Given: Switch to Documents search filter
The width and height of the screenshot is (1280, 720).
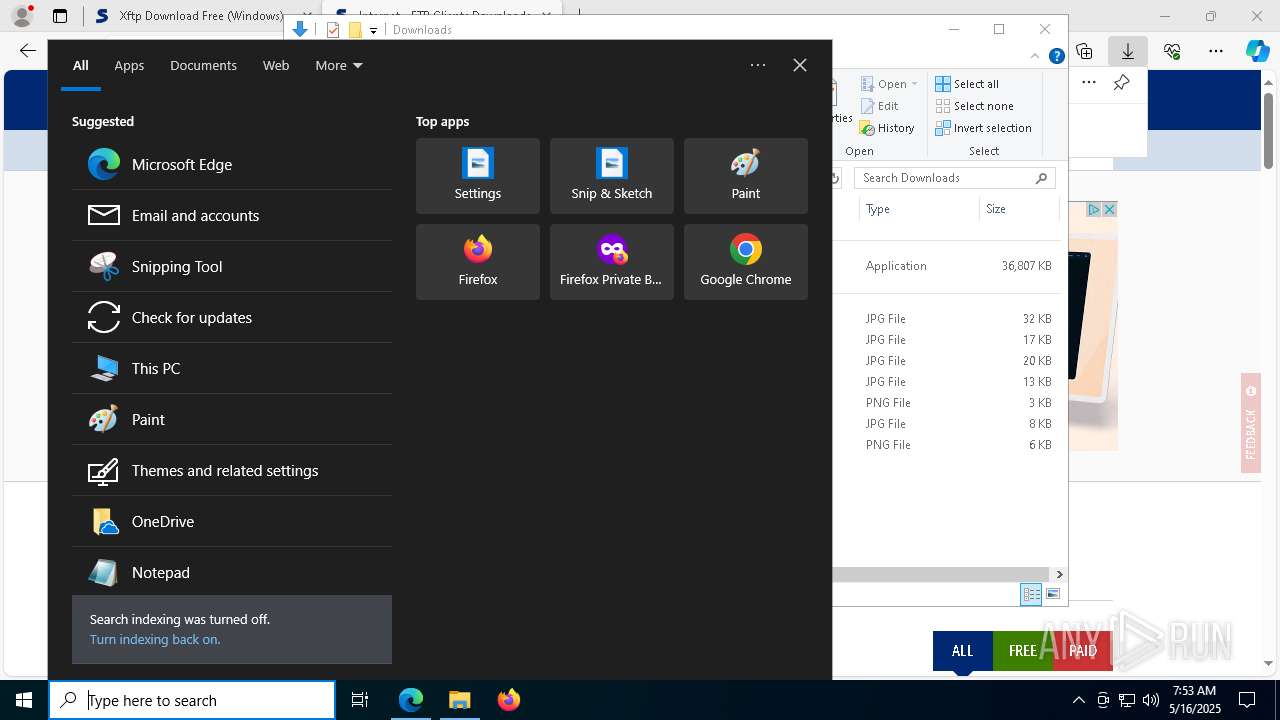Looking at the screenshot, I should 203,65.
